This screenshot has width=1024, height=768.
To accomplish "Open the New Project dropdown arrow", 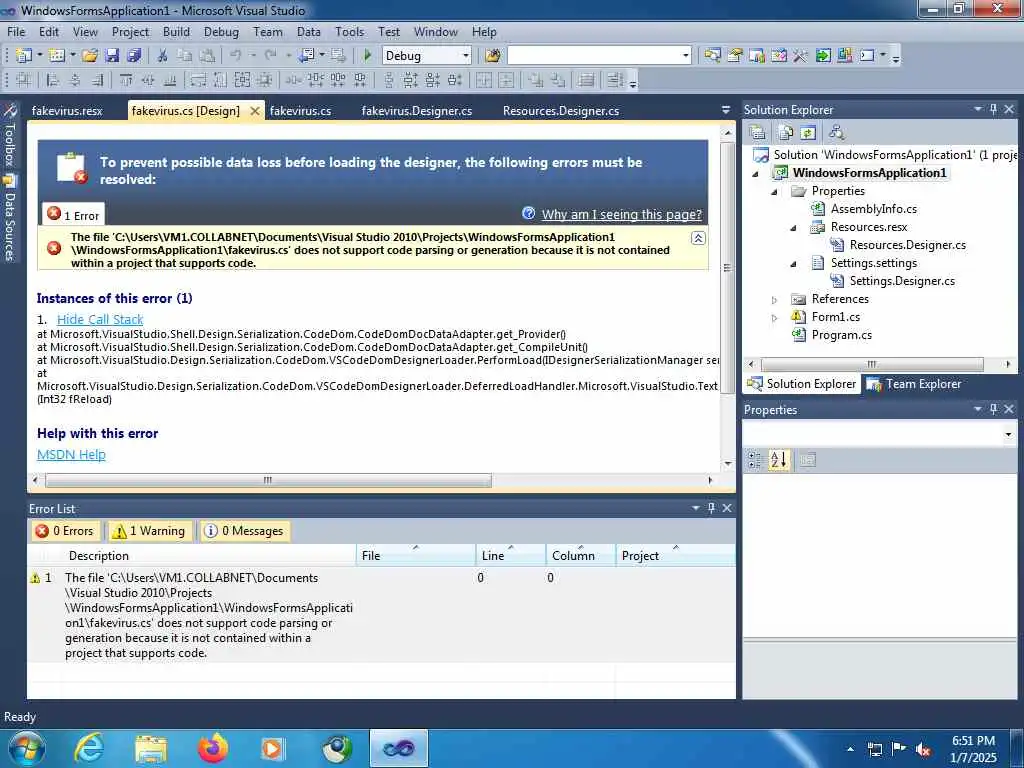I will point(40,56).
